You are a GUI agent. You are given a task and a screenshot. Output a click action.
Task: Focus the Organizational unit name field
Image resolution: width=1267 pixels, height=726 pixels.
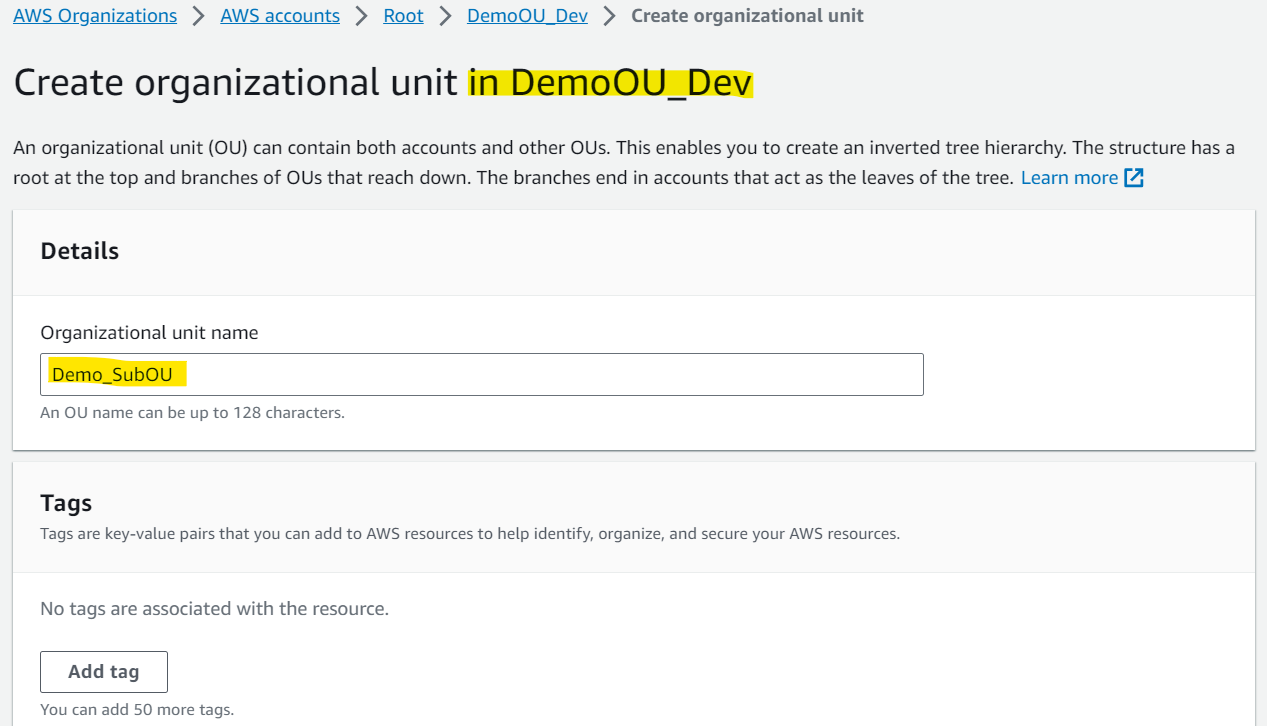click(482, 374)
